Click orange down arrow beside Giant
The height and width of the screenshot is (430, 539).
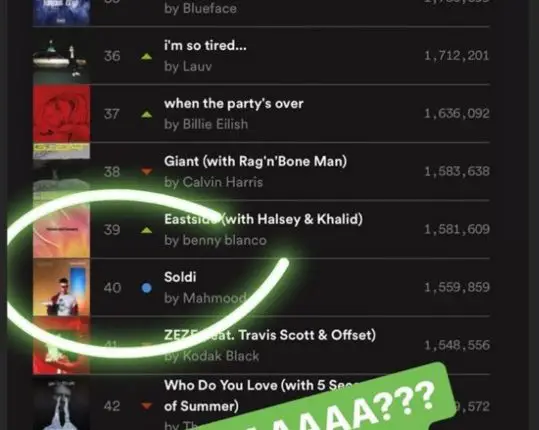[146, 171]
